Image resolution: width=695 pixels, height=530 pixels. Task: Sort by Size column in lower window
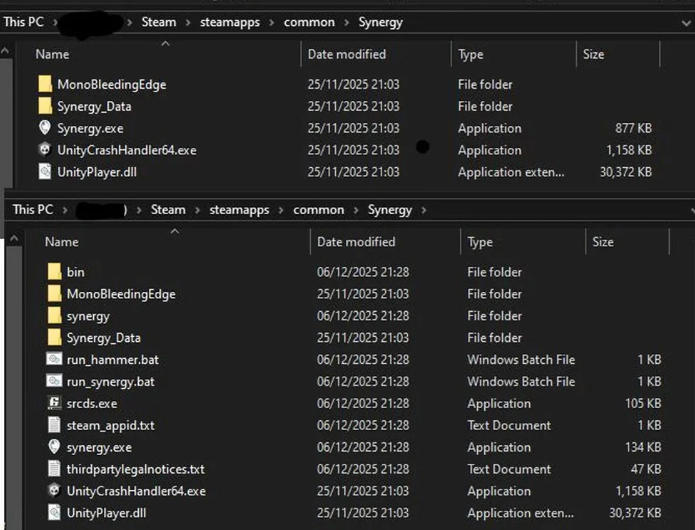pos(603,242)
